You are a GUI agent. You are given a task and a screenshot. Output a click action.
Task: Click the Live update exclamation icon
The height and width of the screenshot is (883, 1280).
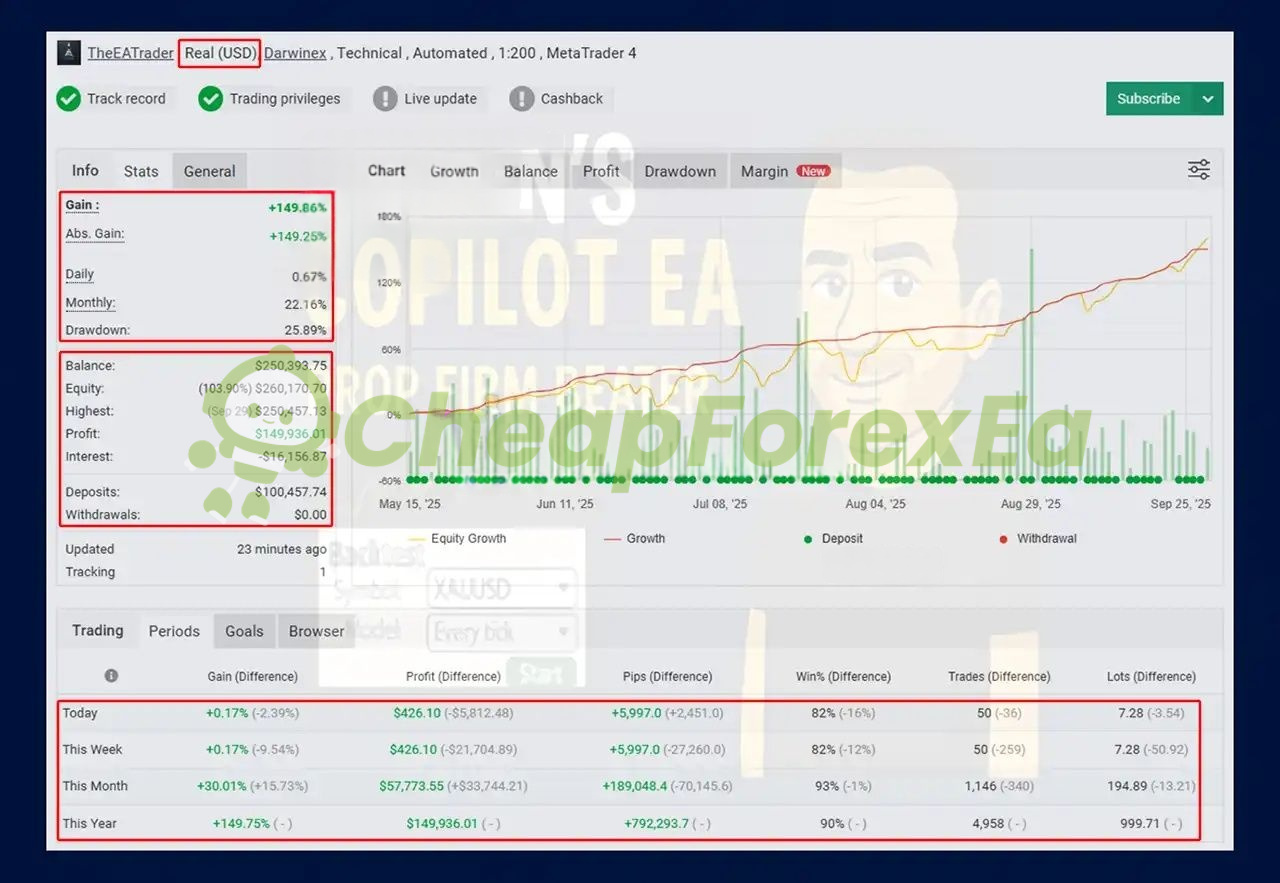(385, 98)
